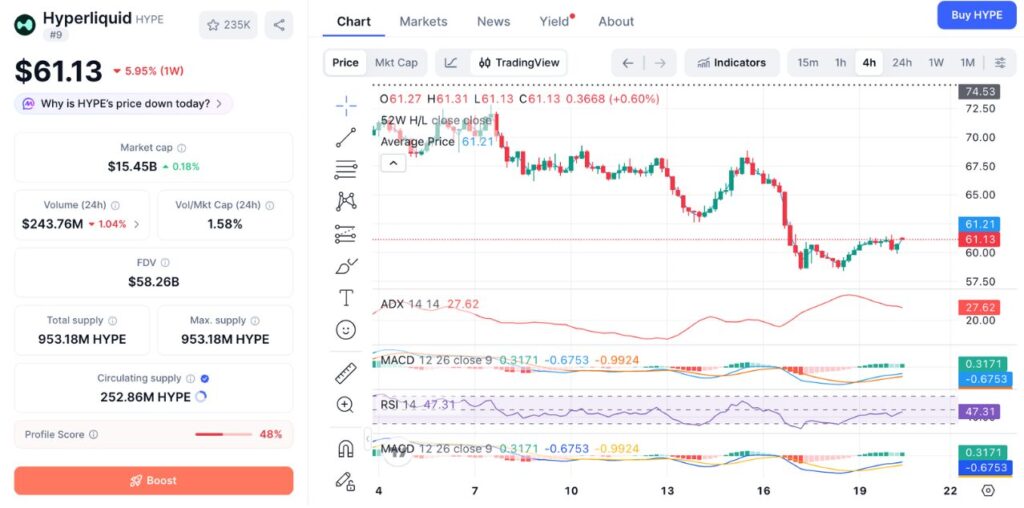The height and width of the screenshot is (508, 1024).
Task: Click the 61.13 current price tag
Action: 978,240
